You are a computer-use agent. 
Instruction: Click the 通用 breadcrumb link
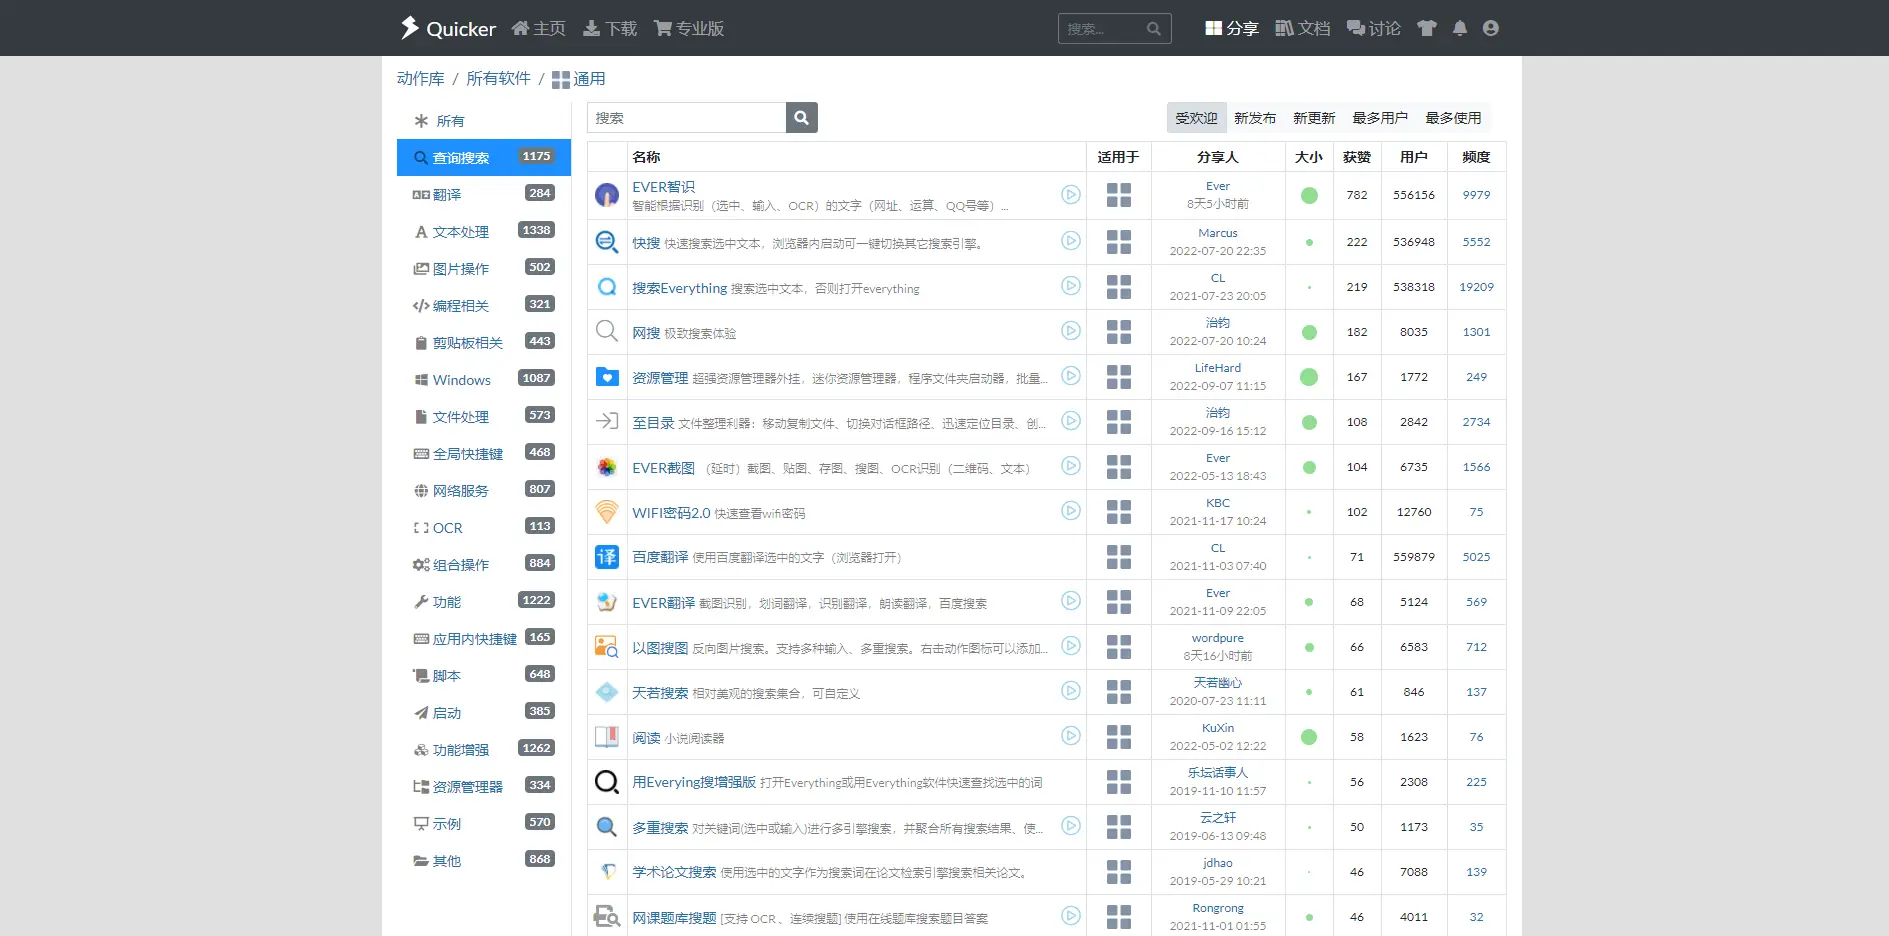click(x=579, y=79)
